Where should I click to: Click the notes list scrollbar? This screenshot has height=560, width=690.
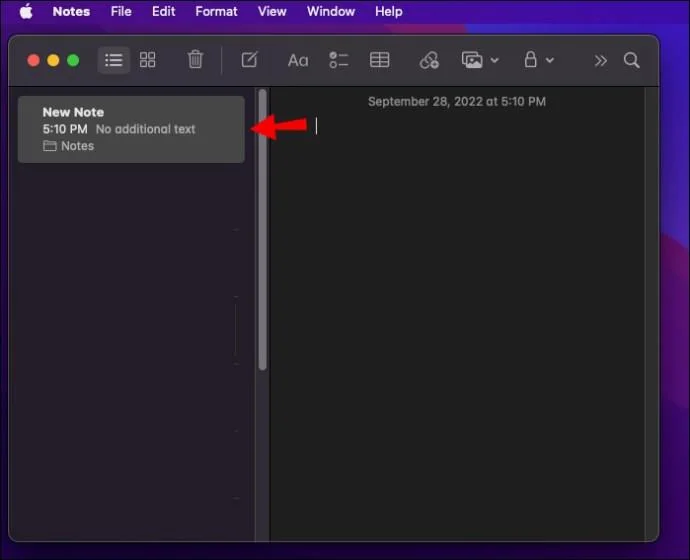(x=263, y=230)
